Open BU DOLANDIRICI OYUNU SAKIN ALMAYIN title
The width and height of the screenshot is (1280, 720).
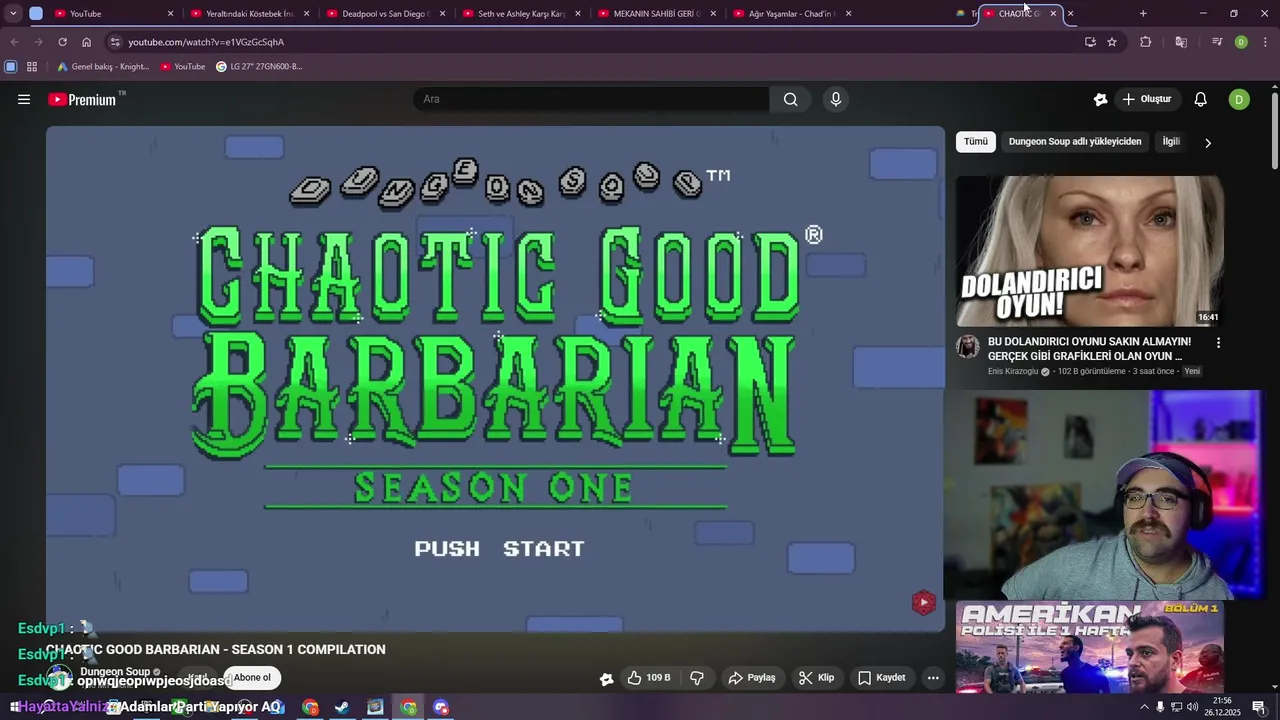point(1089,349)
